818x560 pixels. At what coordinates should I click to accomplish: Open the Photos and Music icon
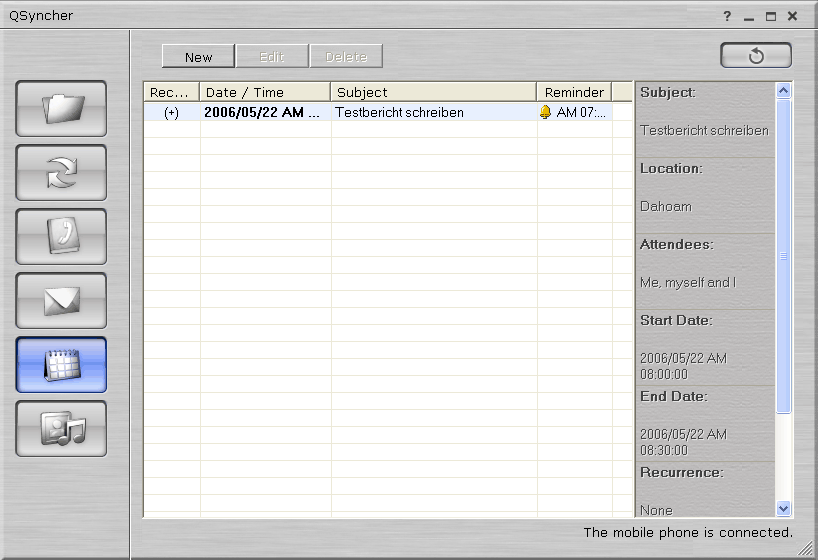point(61,428)
